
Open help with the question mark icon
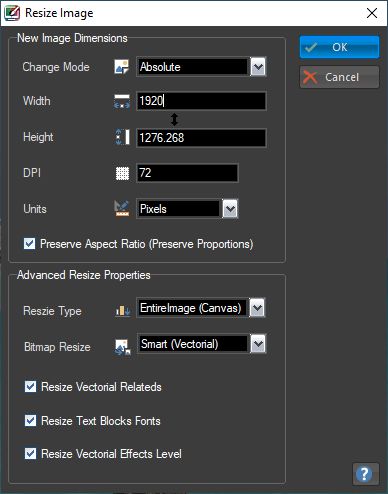click(x=365, y=474)
